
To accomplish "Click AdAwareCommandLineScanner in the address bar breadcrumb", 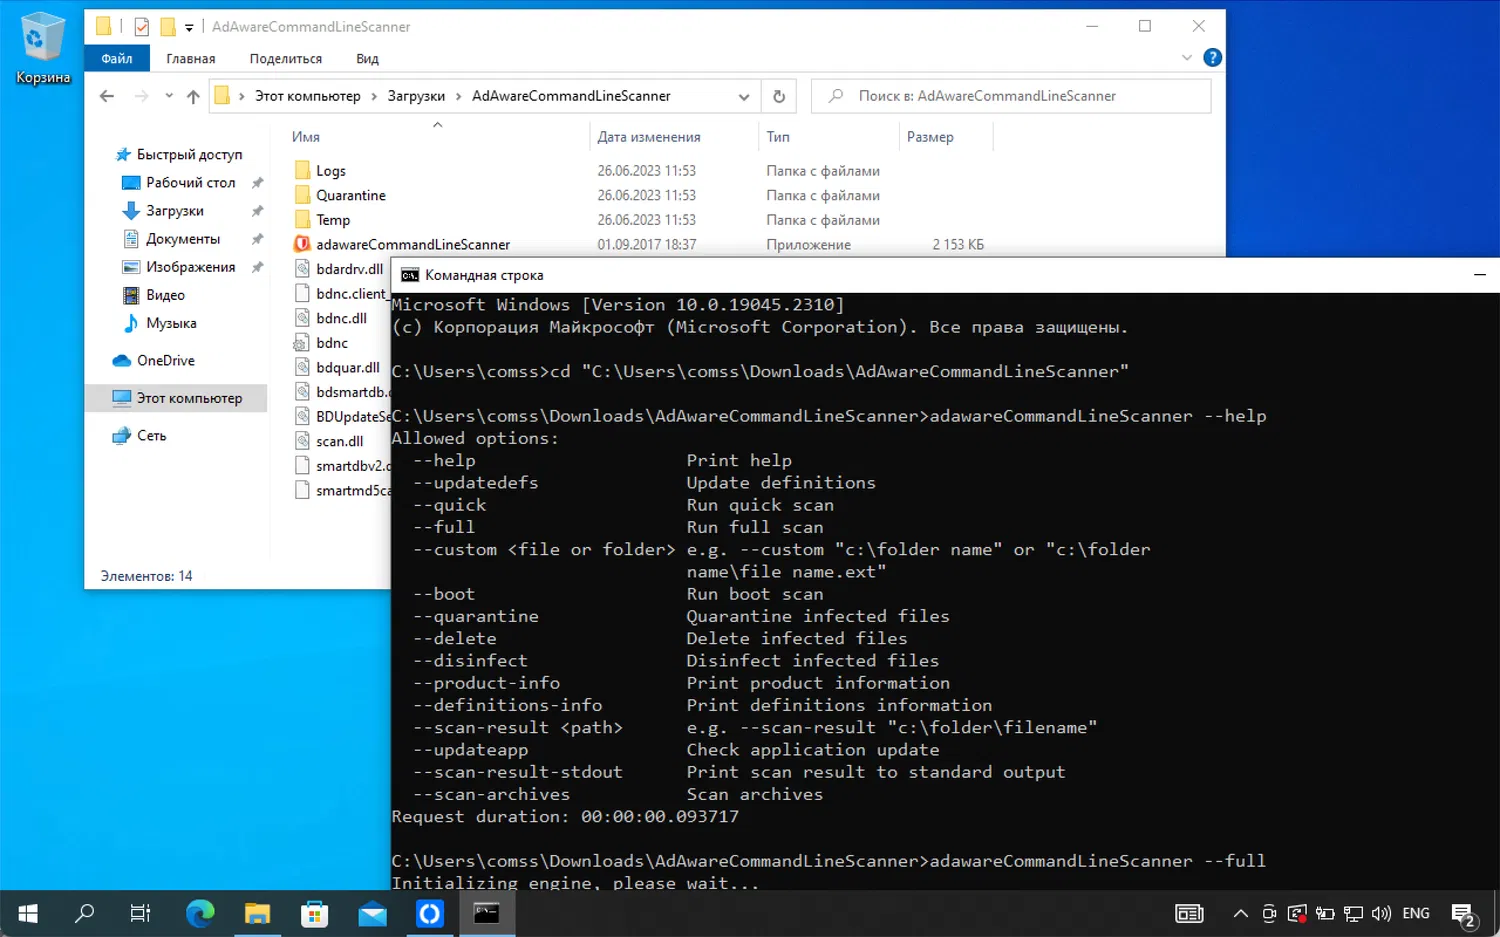I will tap(571, 96).
